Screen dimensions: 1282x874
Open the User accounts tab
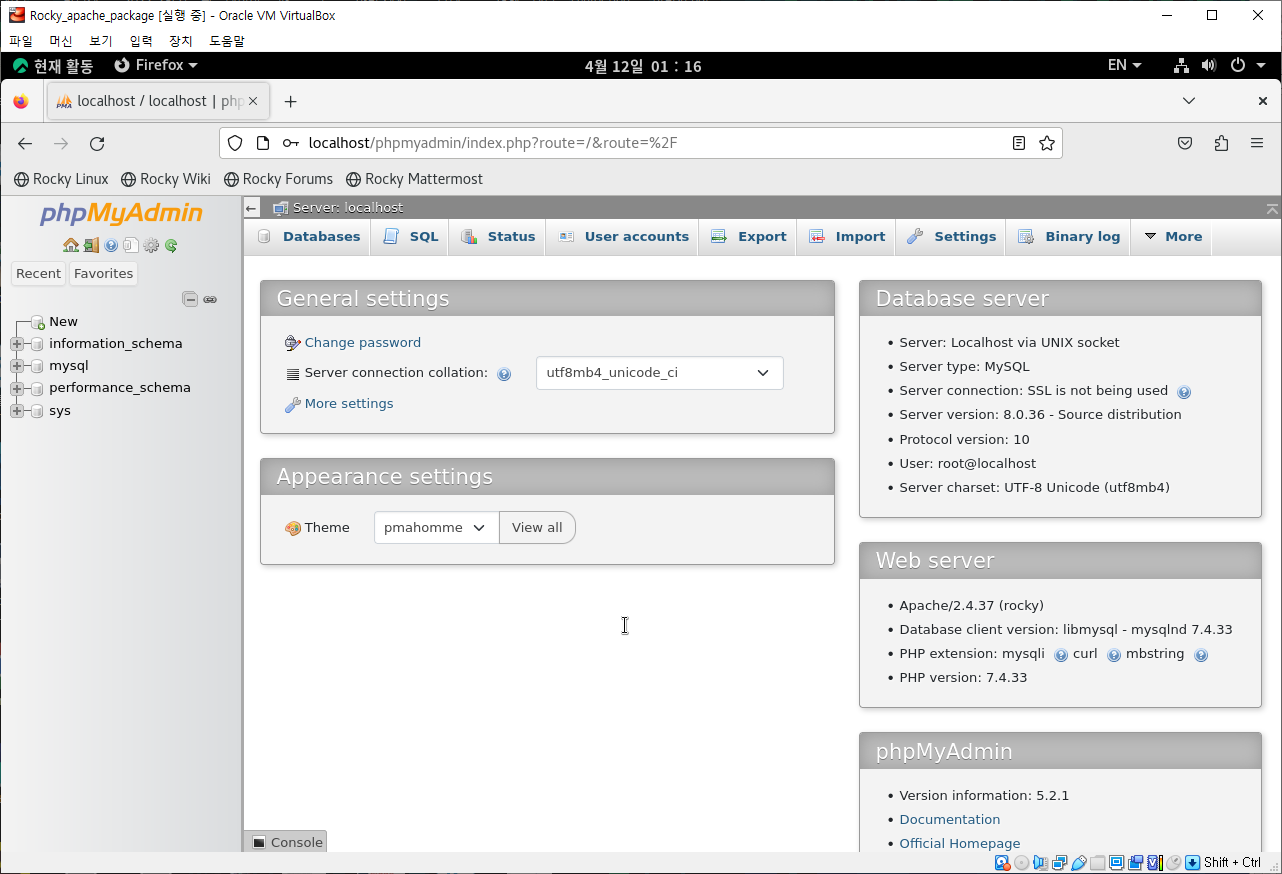pos(623,237)
